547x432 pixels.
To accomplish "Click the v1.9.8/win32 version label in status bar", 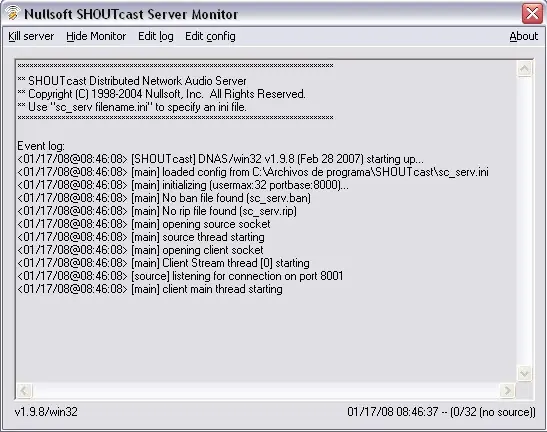I will [x=46, y=412].
